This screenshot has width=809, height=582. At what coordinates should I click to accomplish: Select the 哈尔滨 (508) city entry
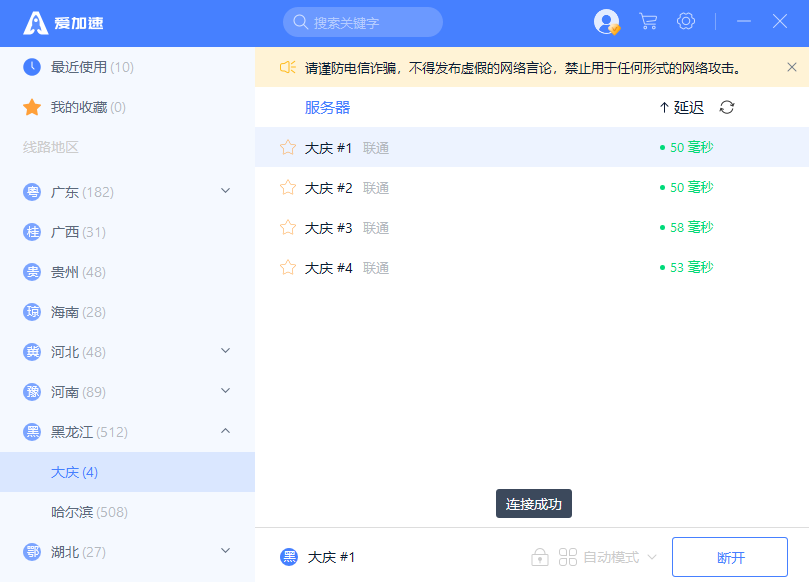pyautogui.click(x=127, y=512)
